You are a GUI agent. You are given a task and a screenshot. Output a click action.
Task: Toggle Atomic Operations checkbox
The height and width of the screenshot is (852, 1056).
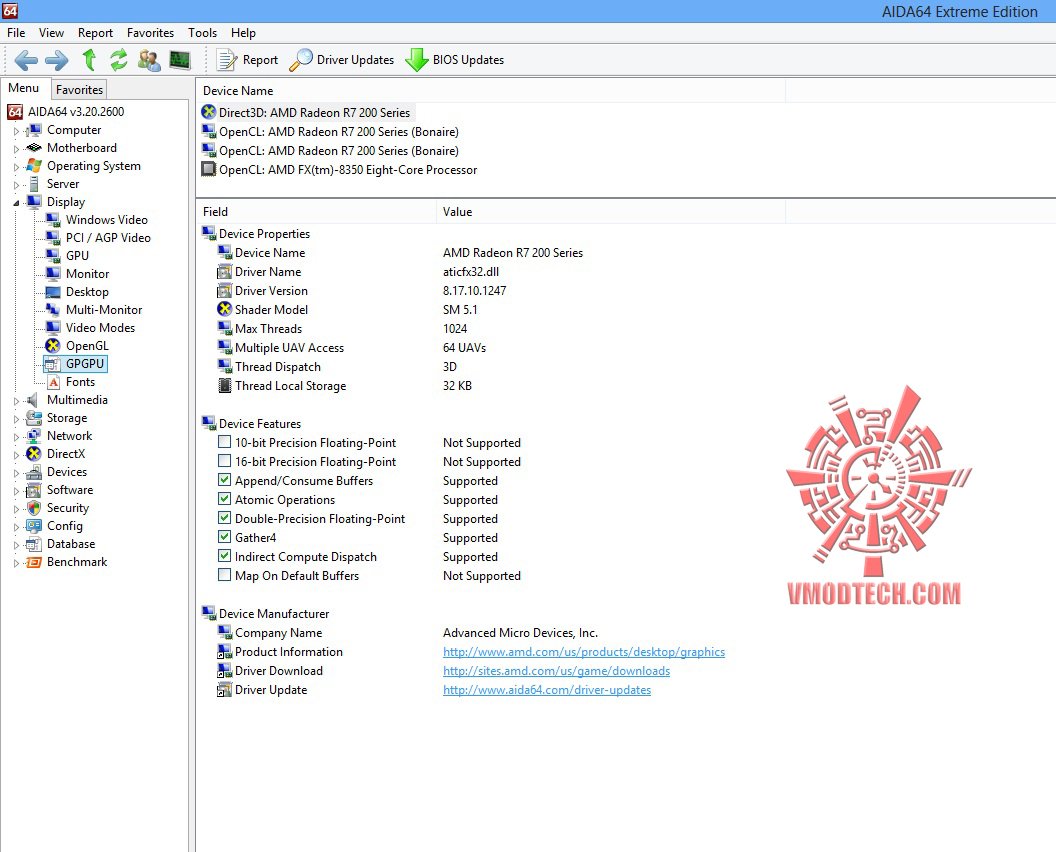click(x=224, y=498)
